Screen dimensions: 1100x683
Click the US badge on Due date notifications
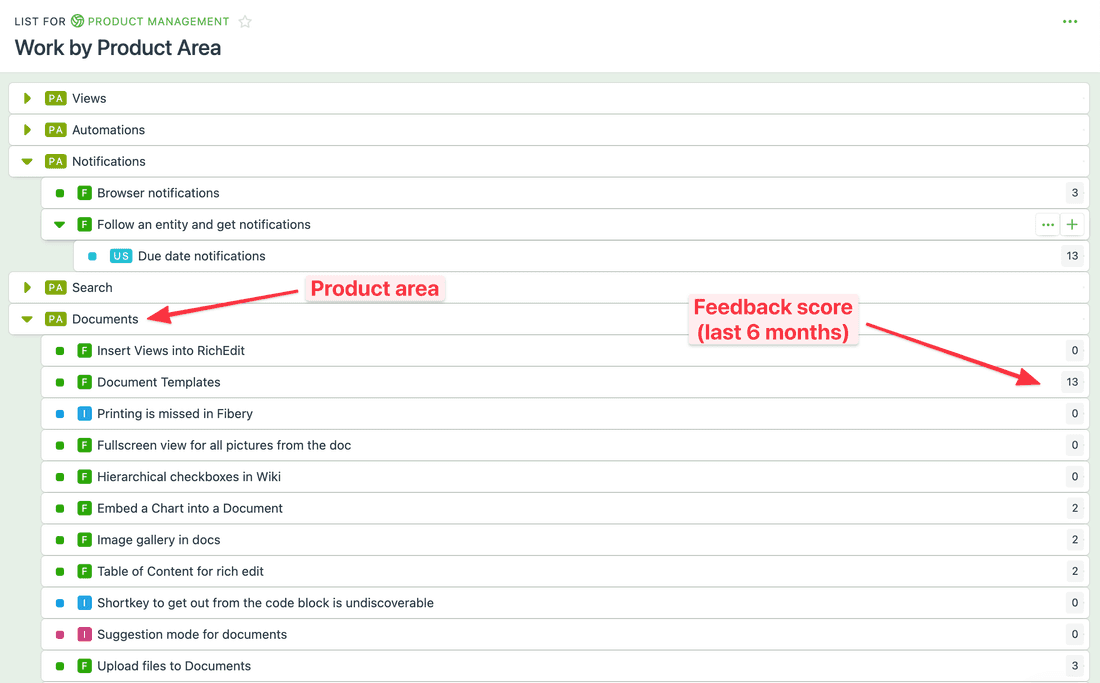pyautogui.click(x=121, y=255)
